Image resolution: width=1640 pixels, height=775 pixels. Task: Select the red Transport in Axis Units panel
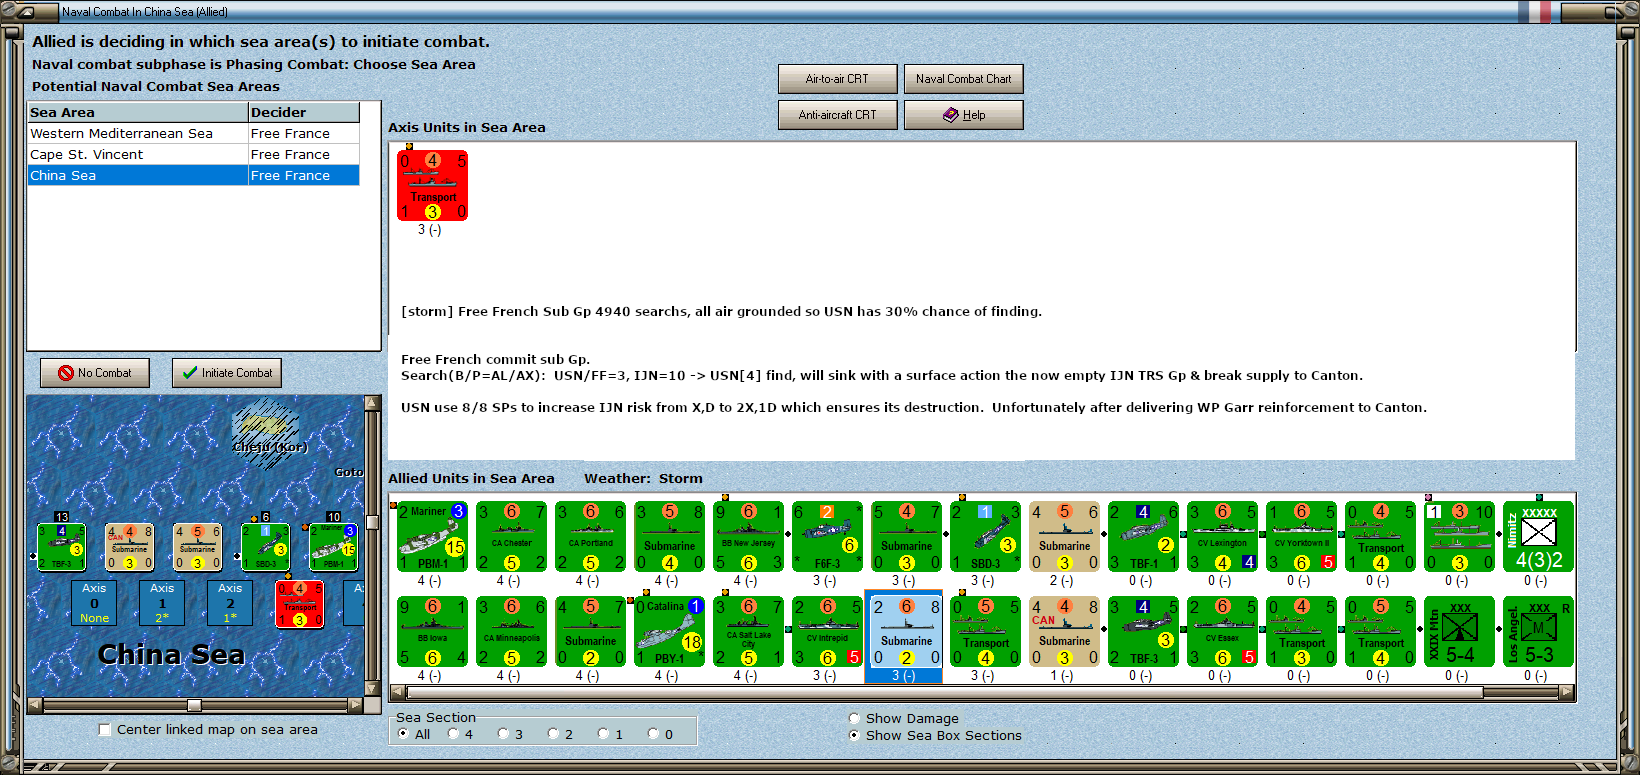coord(433,185)
